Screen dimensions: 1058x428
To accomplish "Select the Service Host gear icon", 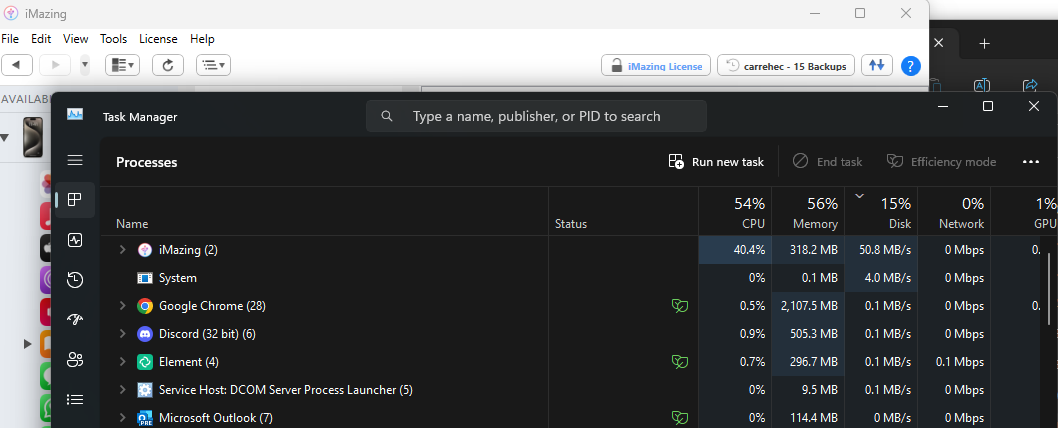I will 144,390.
